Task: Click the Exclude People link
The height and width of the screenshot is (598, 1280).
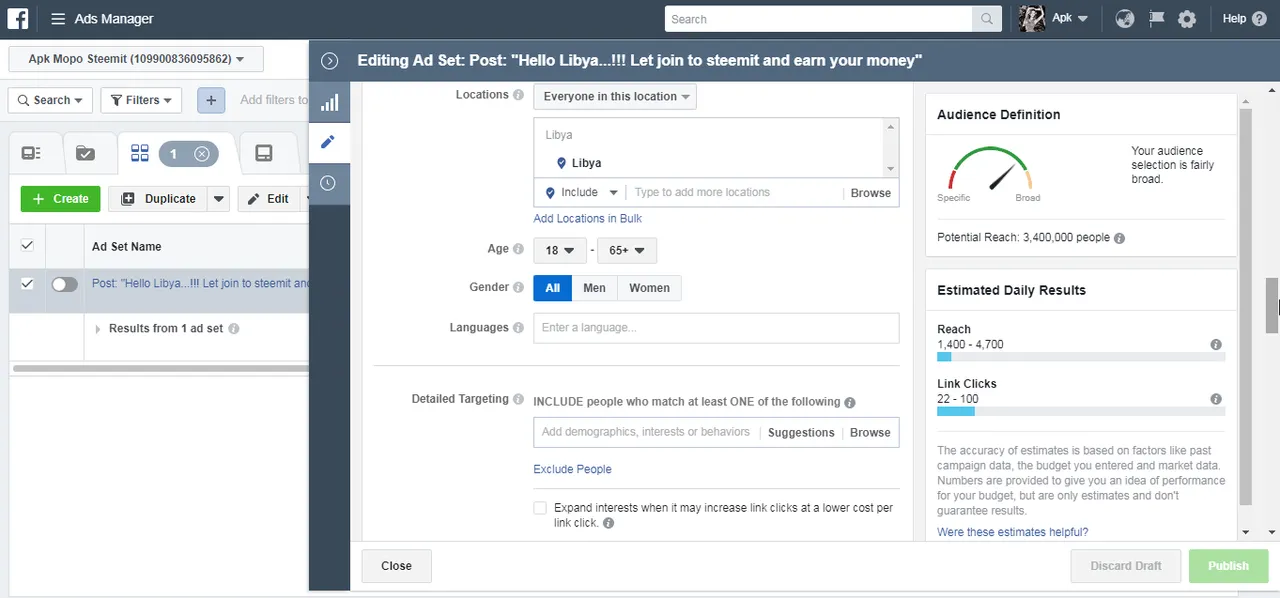Action: click(572, 470)
